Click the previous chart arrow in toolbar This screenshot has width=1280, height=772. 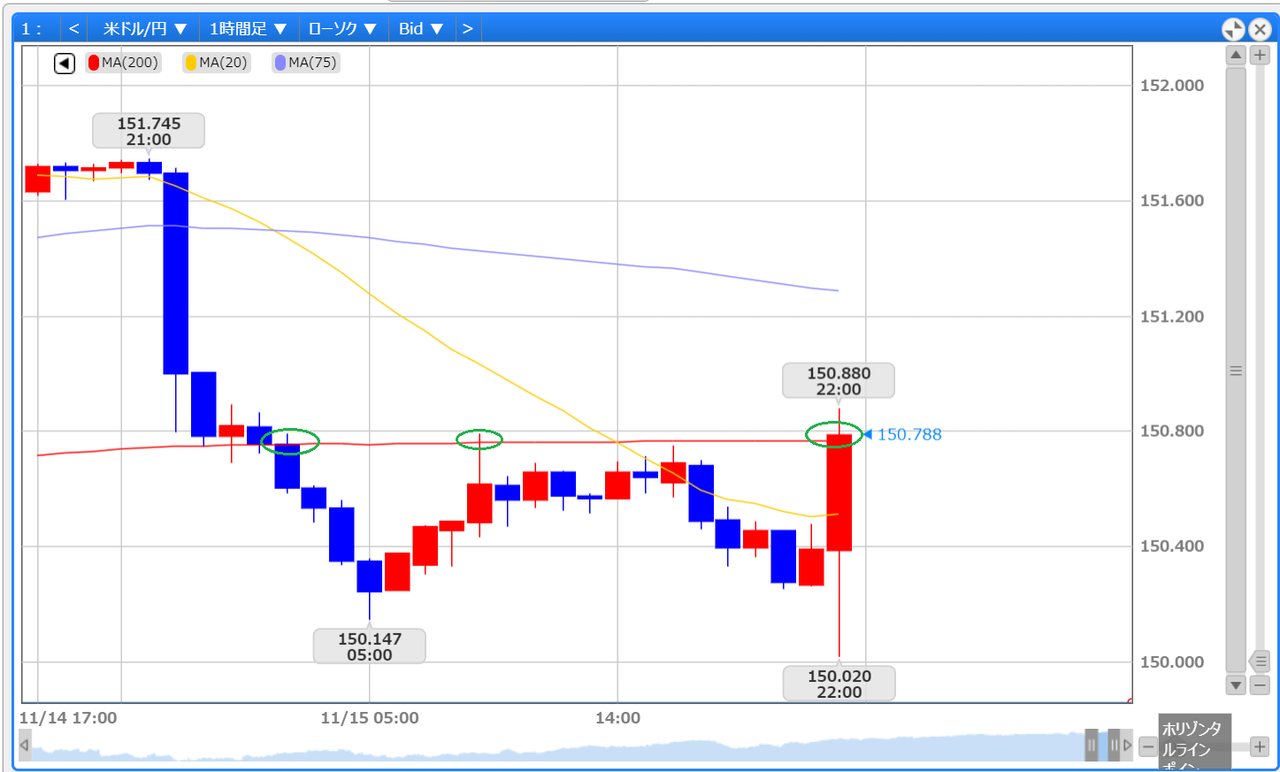73,28
